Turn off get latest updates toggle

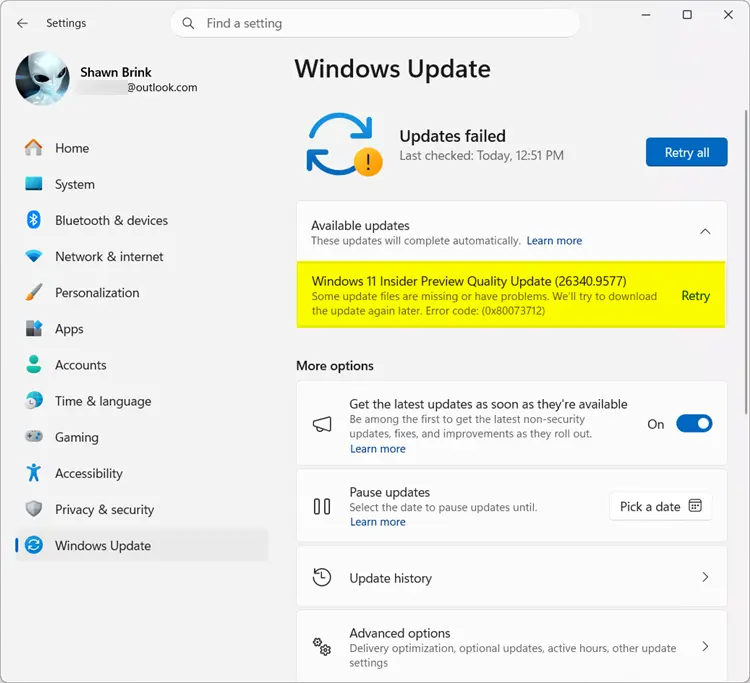[x=694, y=424]
